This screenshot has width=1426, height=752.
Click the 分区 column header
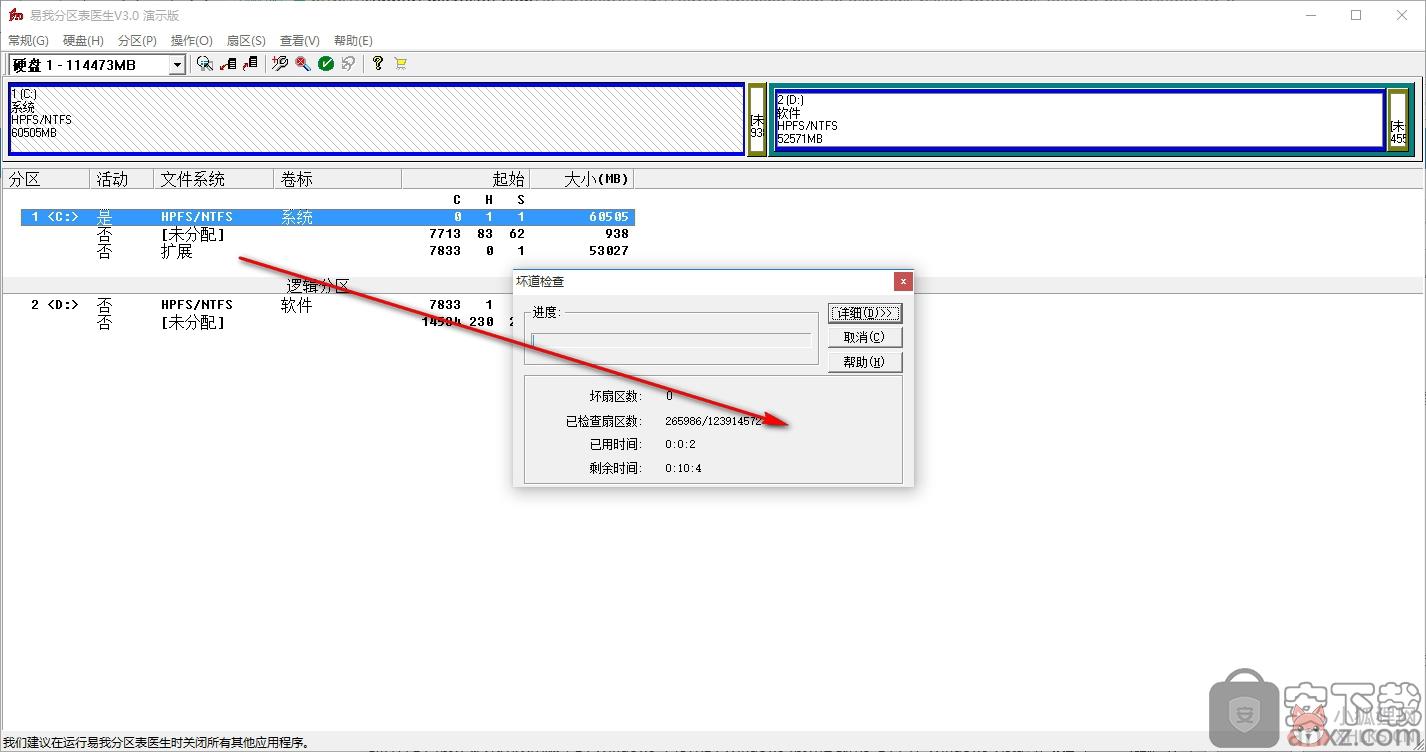[x=45, y=179]
